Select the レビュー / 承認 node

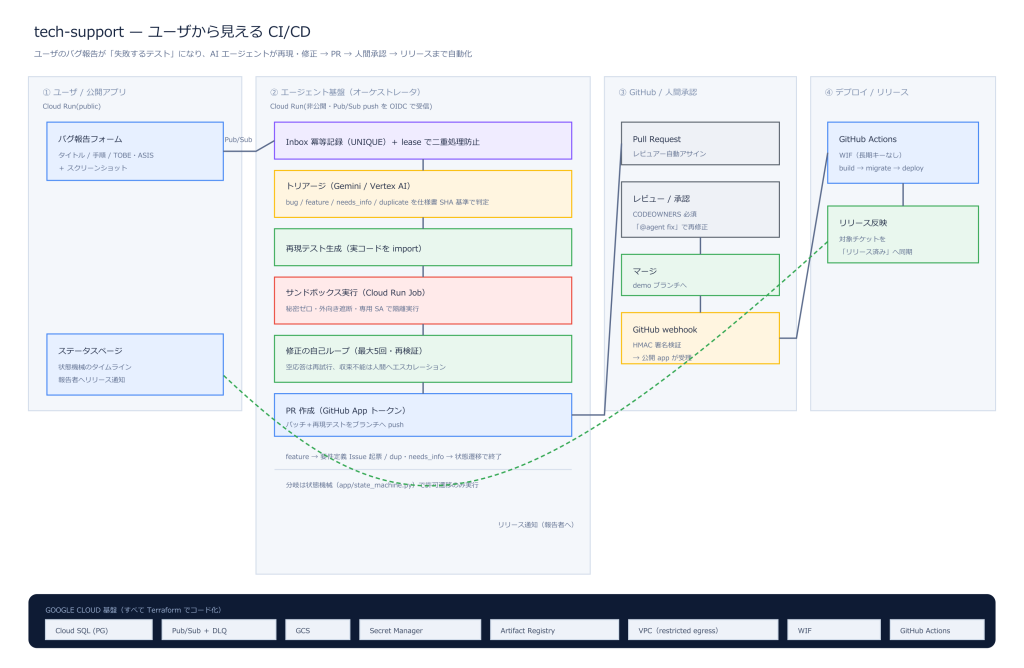(x=700, y=210)
